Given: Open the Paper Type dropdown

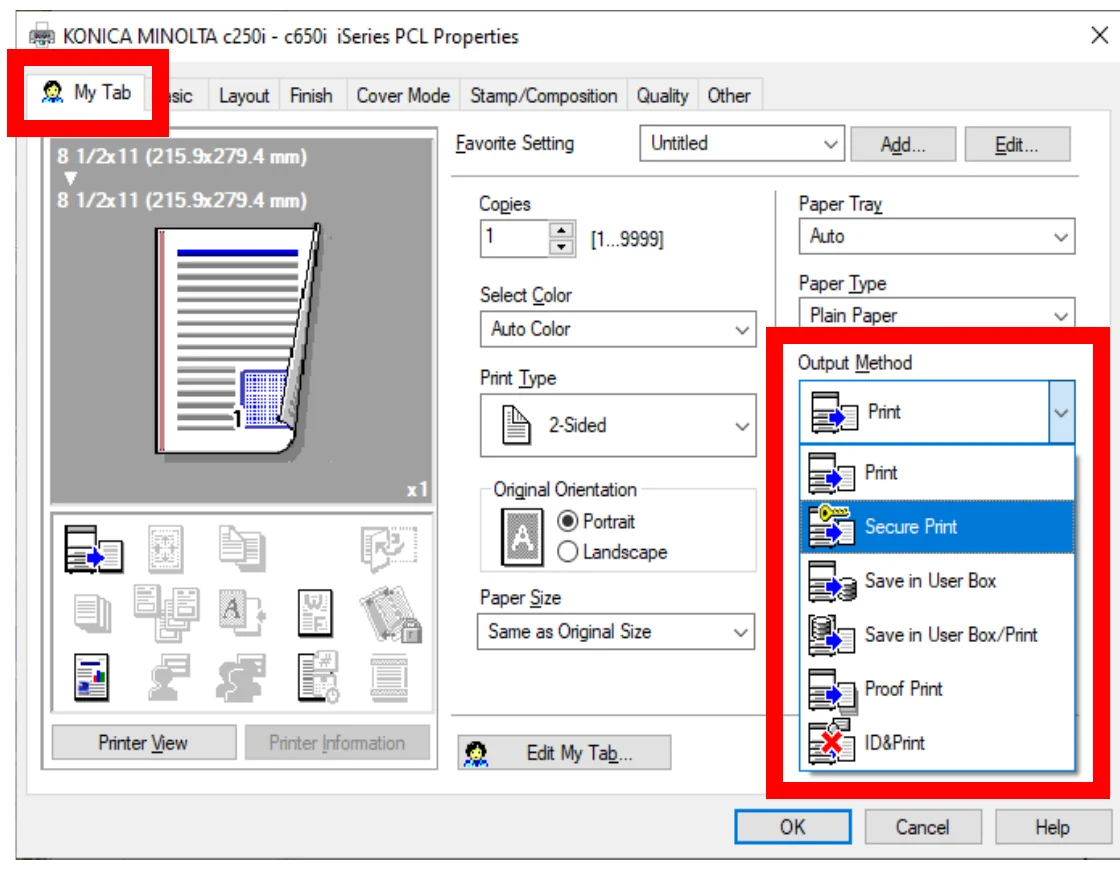Looking at the screenshot, I should pyautogui.click(x=936, y=314).
